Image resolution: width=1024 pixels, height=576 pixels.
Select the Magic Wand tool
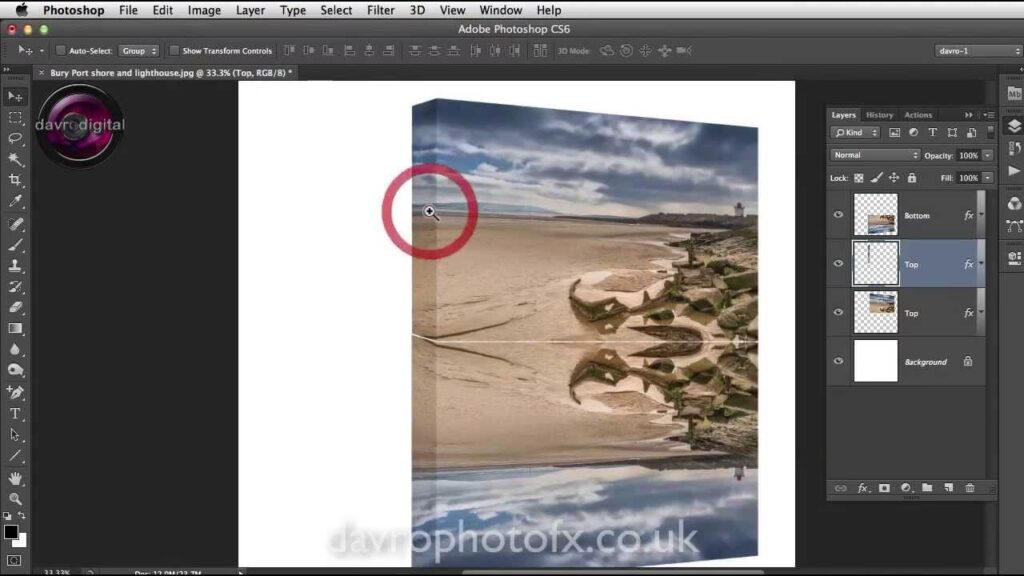tap(15, 159)
